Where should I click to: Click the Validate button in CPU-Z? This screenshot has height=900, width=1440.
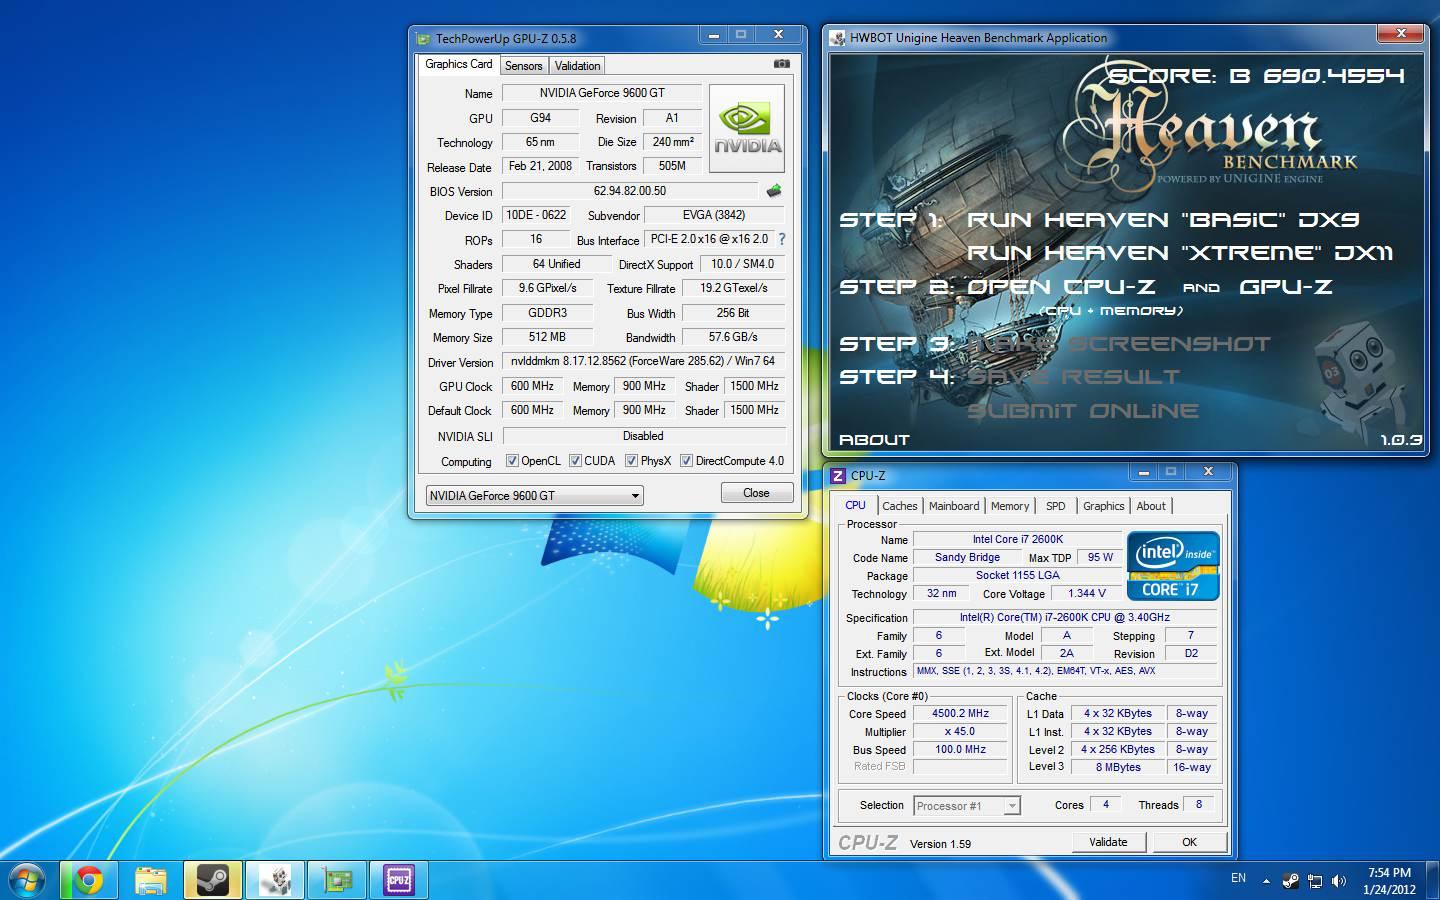click(x=1108, y=842)
